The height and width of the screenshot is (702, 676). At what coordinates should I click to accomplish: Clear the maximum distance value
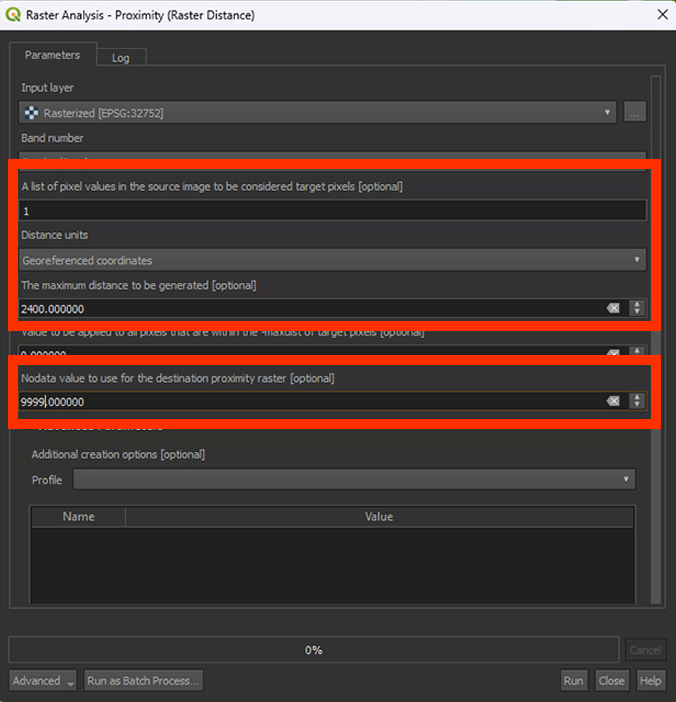pyautogui.click(x=613, y=309)
